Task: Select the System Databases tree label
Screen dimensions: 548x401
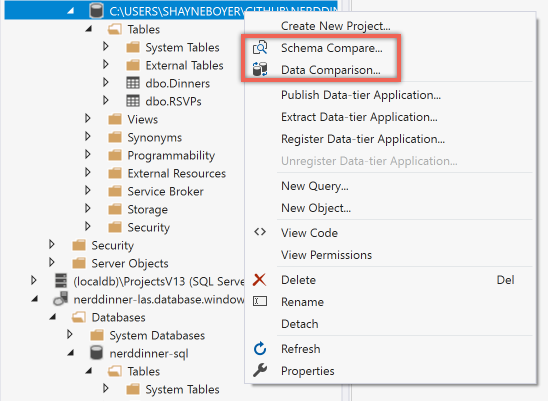Action: pyautogui.click(x=157, y=336)
